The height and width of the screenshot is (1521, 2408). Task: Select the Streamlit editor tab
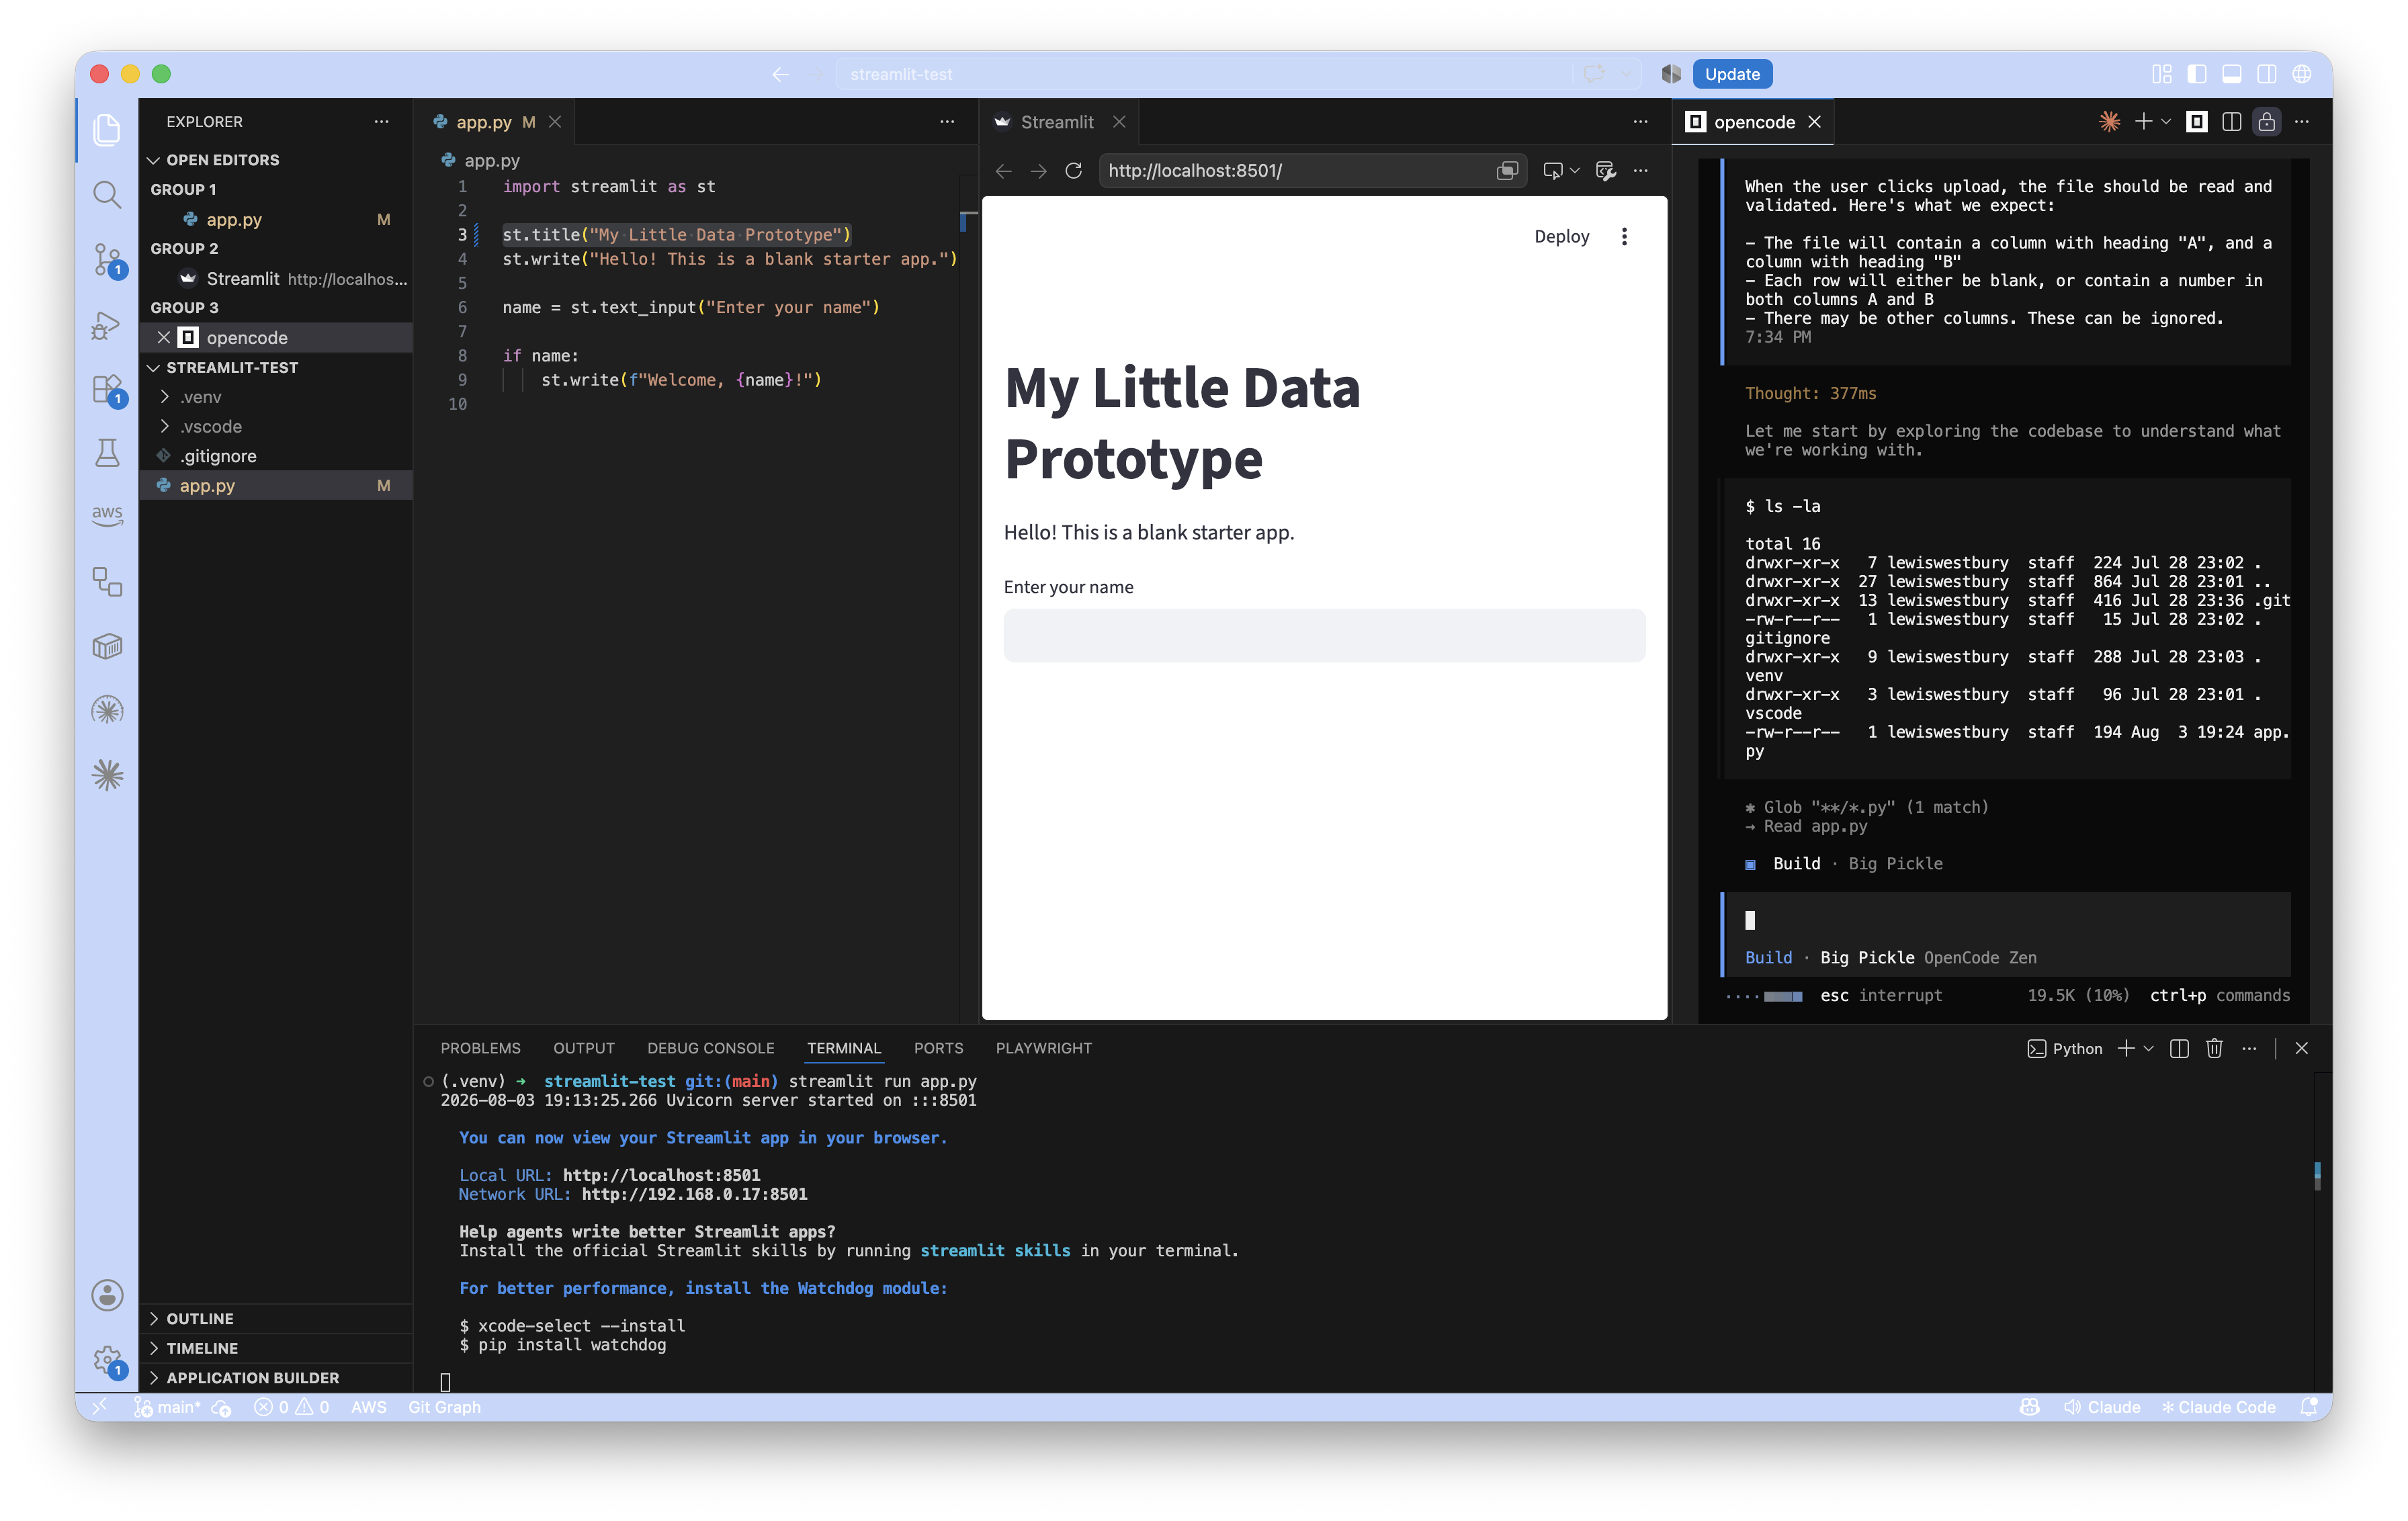1058,122
